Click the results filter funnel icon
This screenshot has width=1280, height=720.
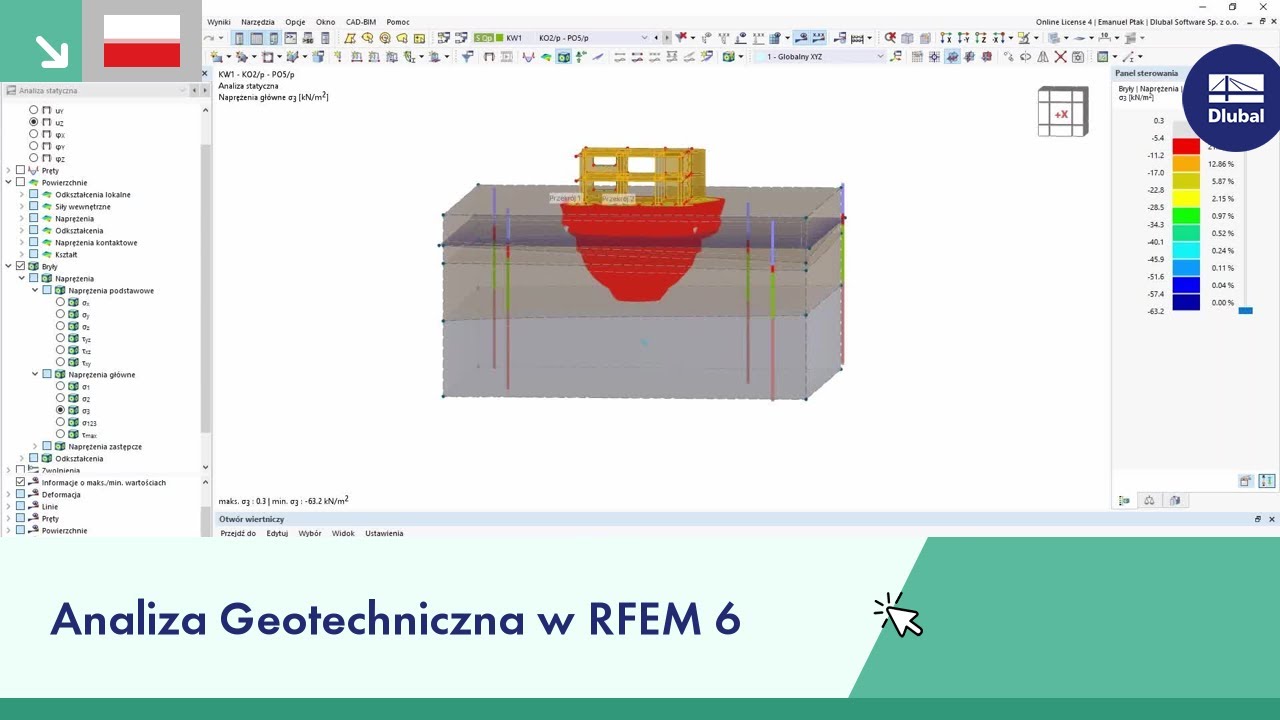click(x=467, y=56)
